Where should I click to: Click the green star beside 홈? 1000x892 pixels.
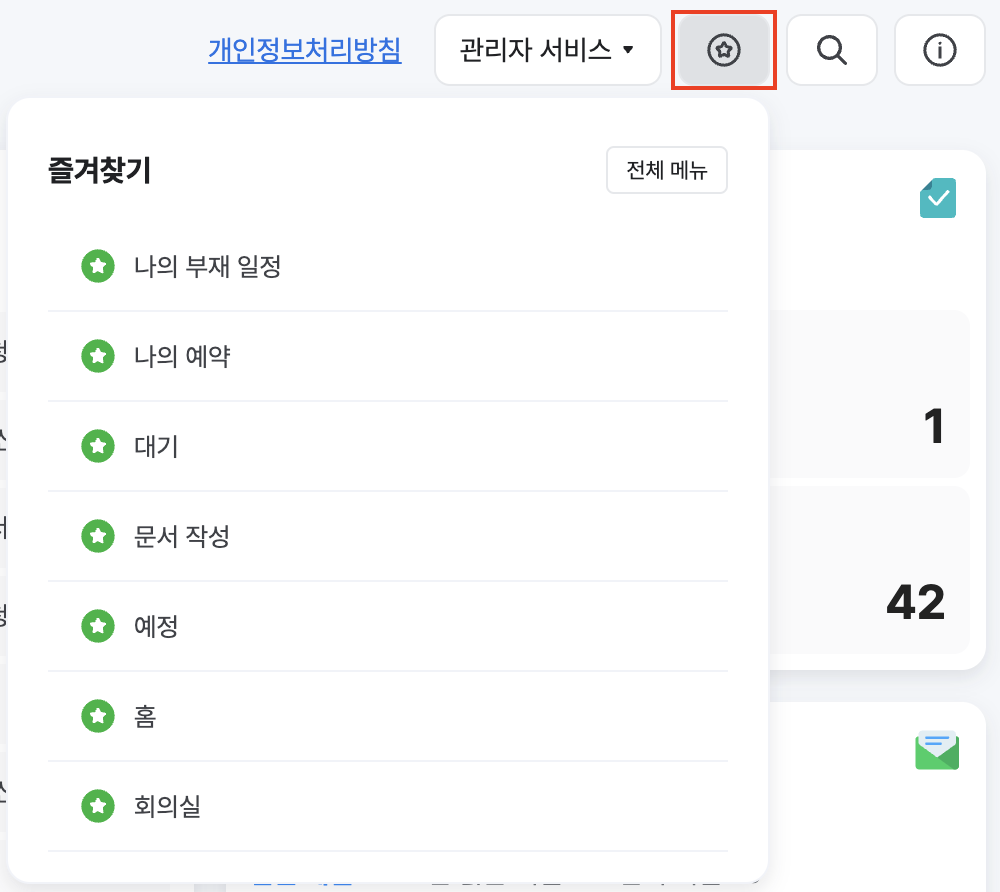97,716
